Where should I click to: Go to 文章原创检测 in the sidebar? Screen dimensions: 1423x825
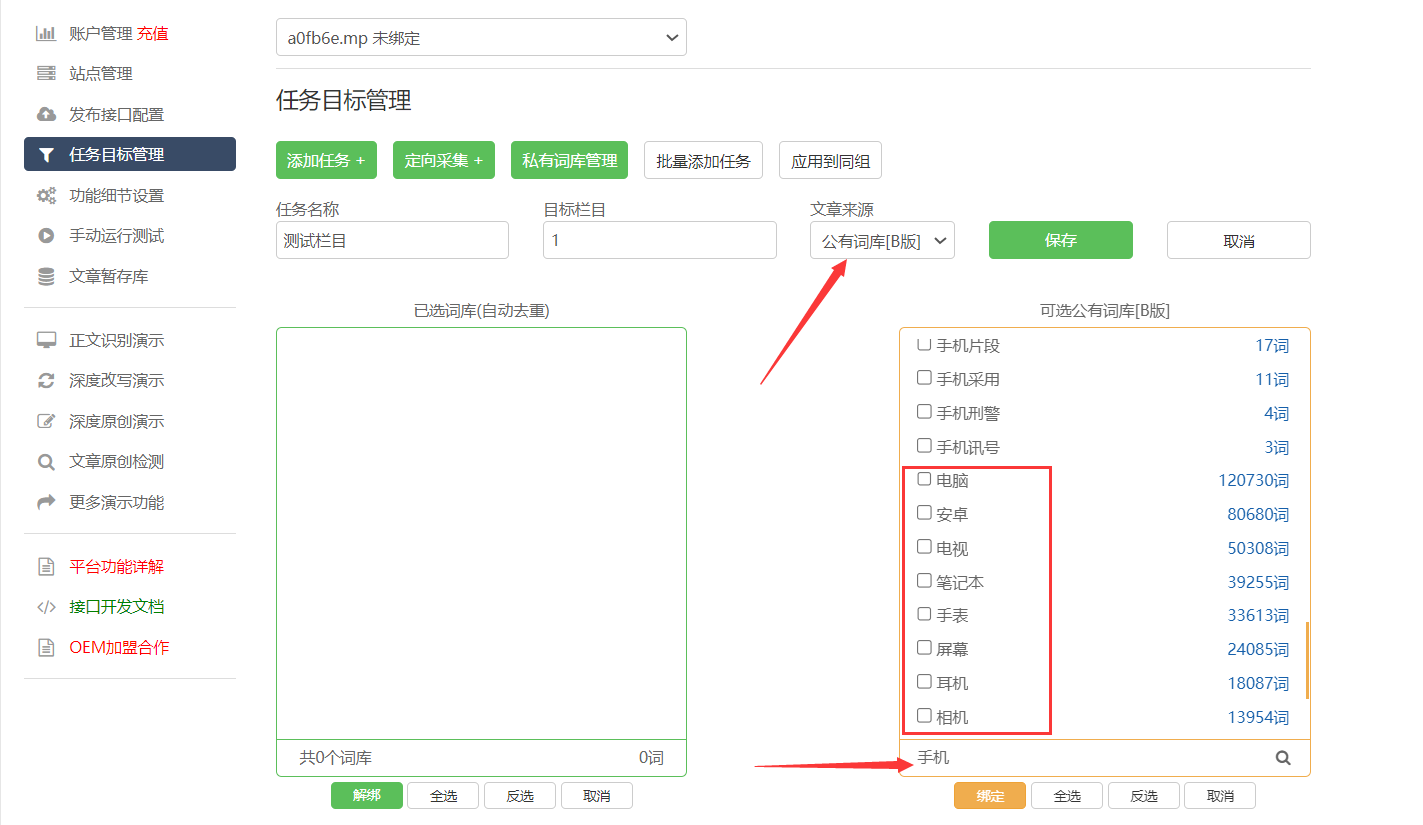click(x=116, y=462)
